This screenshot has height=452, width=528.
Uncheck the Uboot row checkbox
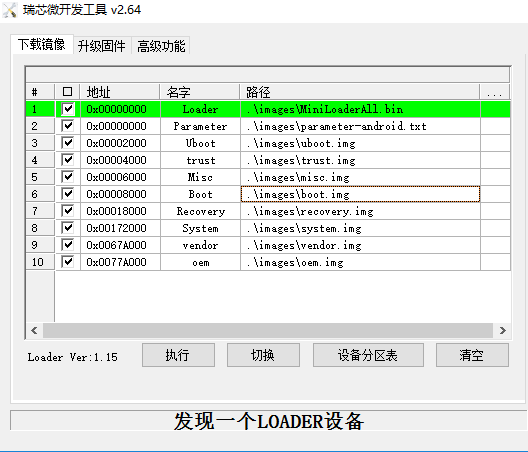[68, 143]
